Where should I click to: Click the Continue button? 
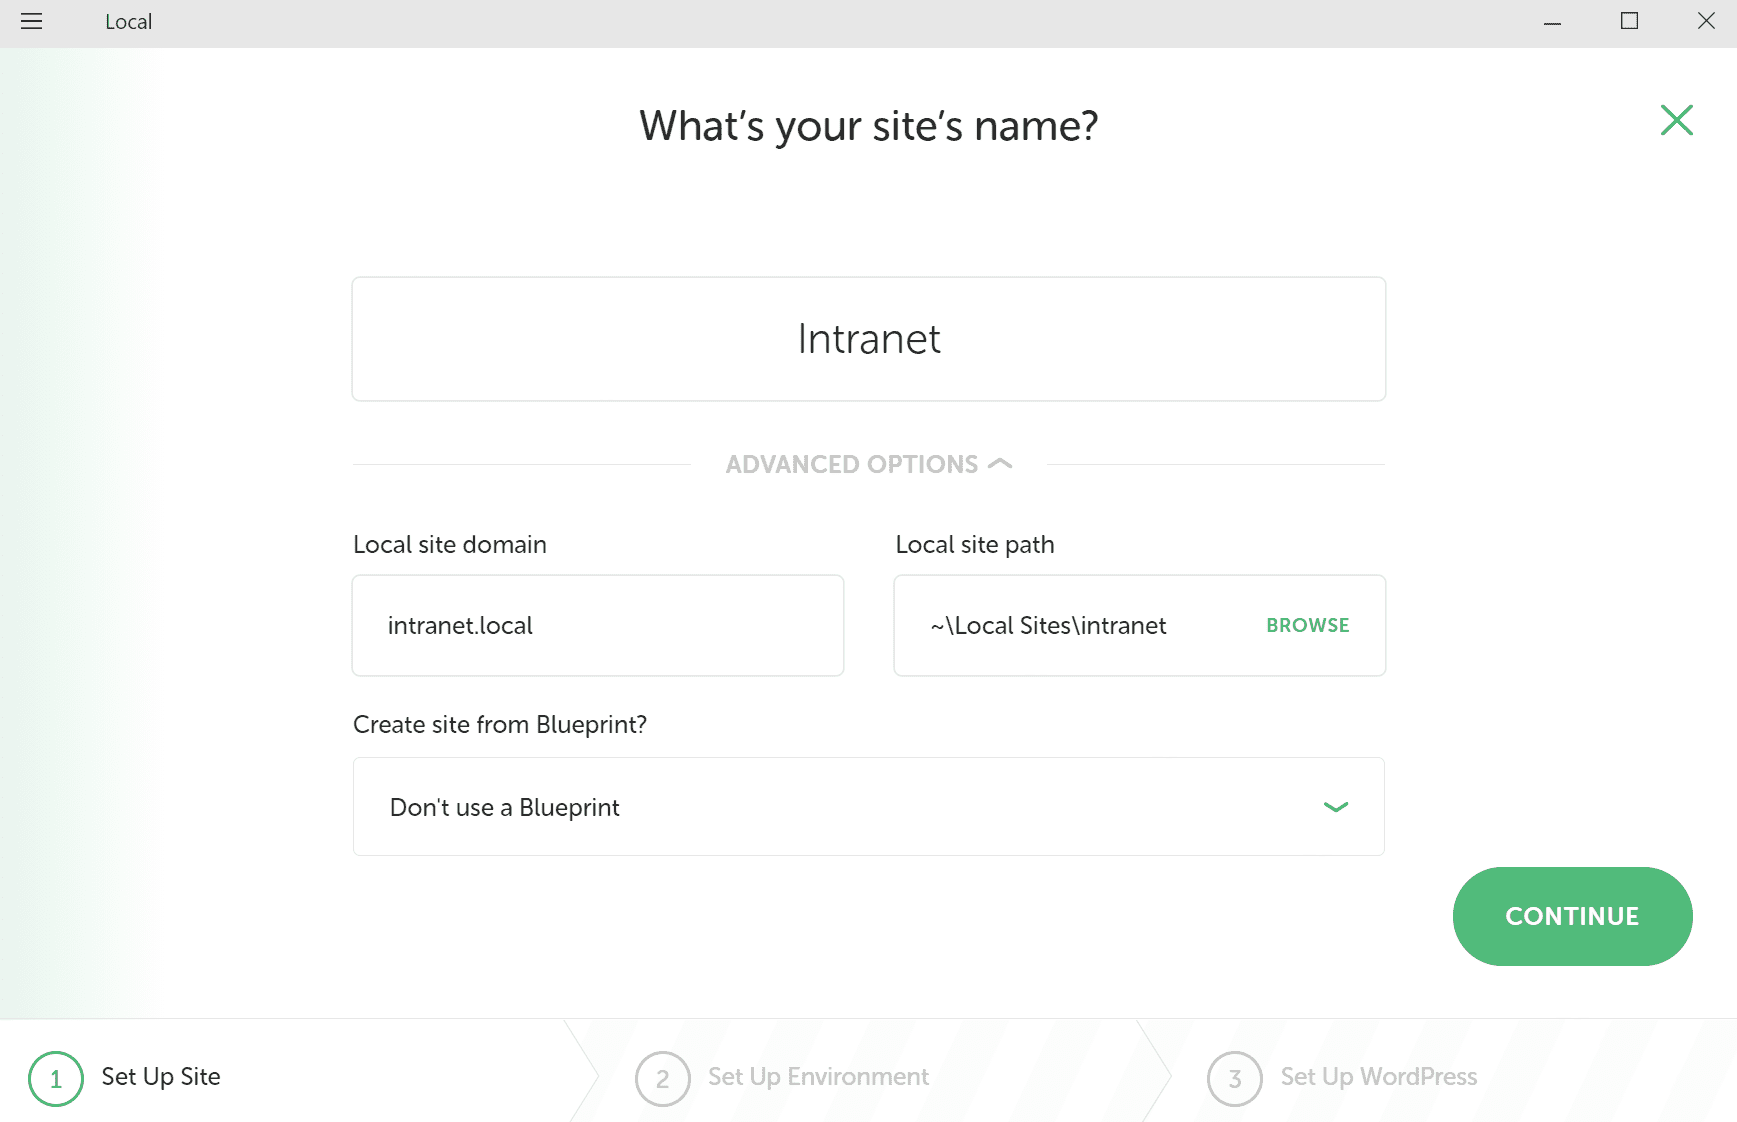pos(1572,916)
